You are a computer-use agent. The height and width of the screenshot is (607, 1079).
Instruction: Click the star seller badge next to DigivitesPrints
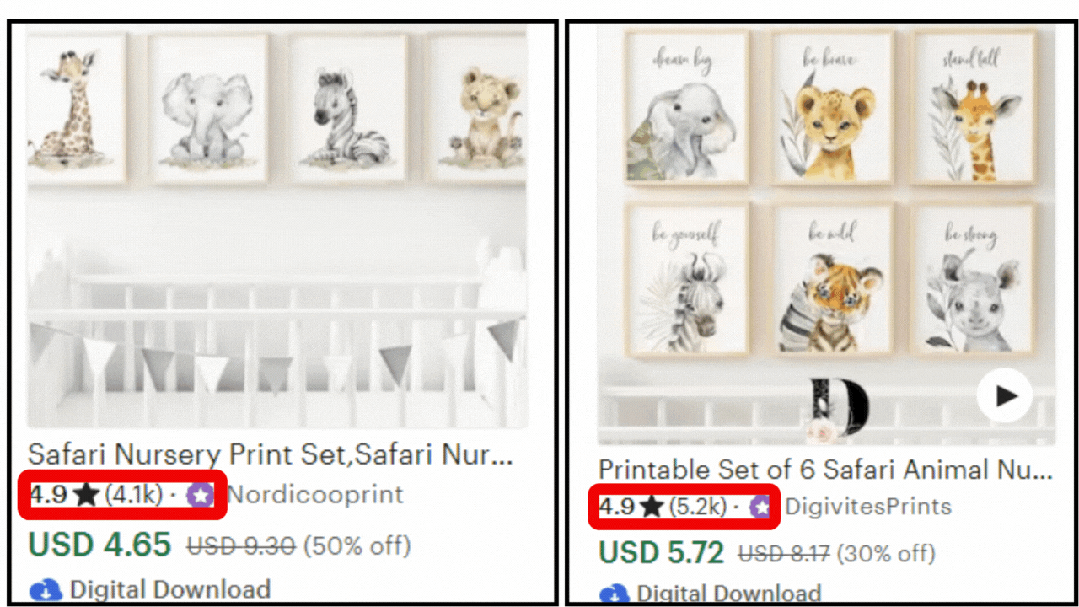761,507
